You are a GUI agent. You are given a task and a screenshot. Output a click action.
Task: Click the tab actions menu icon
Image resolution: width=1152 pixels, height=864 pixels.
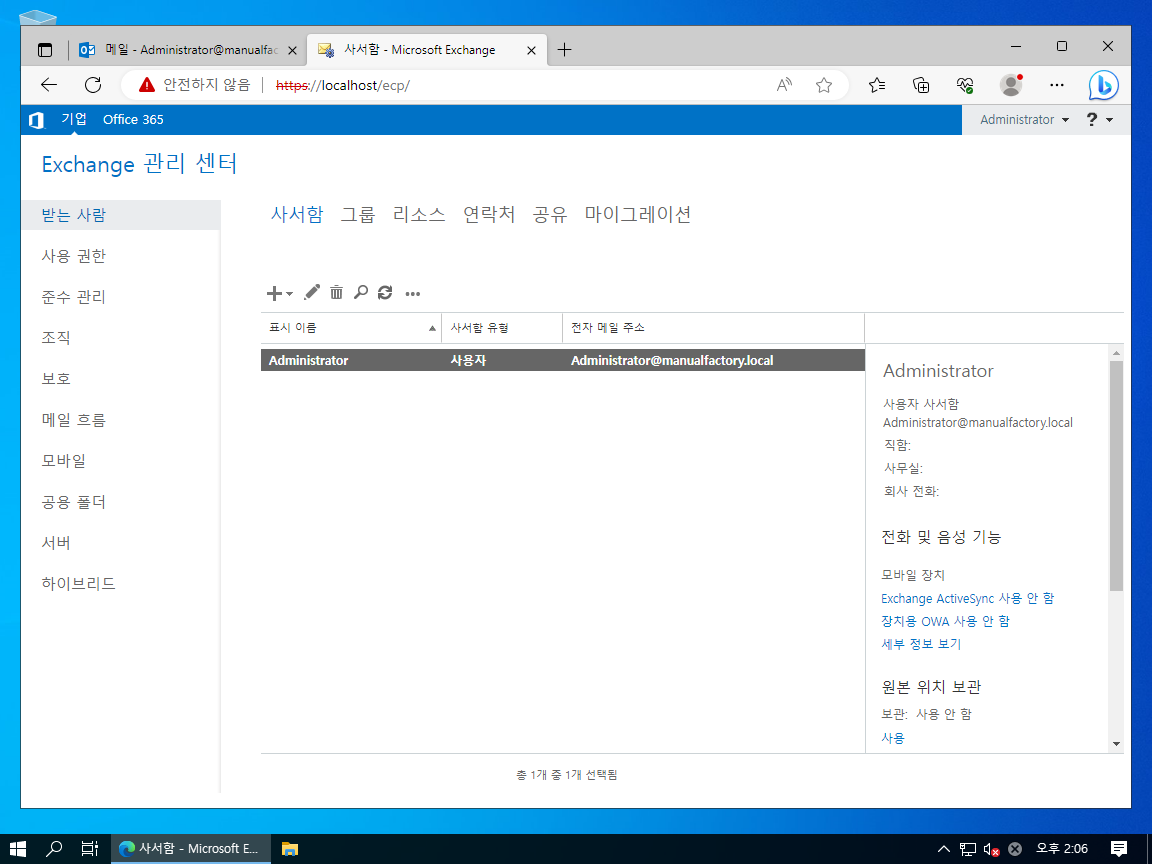coord(45,50)
